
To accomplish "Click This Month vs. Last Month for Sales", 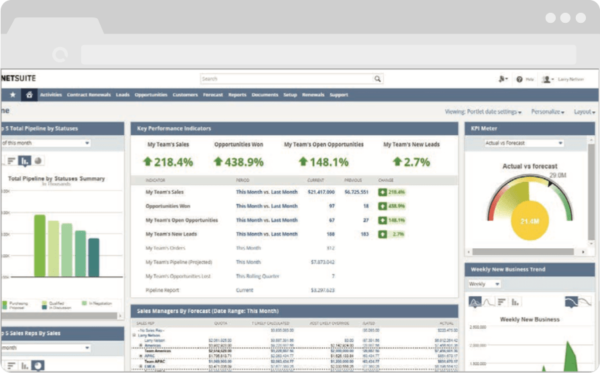I will pyautogui.click(x=267, y=192).
